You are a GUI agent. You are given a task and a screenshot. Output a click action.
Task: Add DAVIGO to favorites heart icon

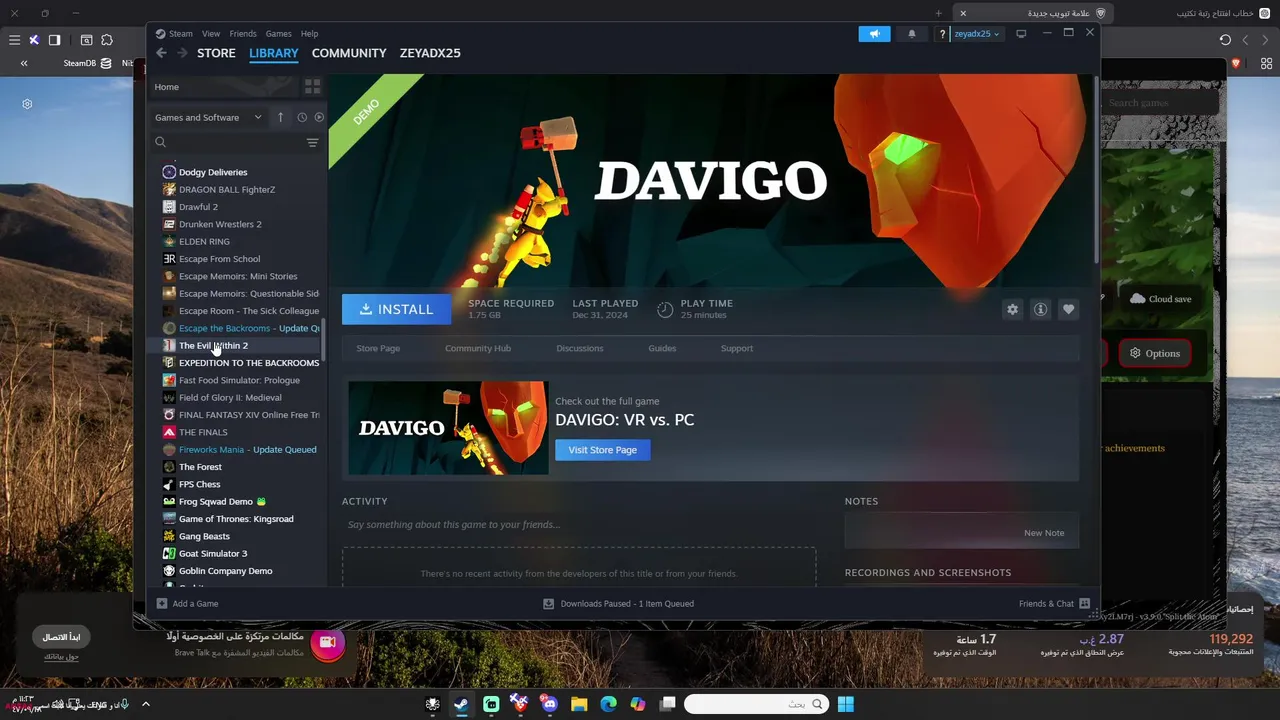pos(1068,310)
